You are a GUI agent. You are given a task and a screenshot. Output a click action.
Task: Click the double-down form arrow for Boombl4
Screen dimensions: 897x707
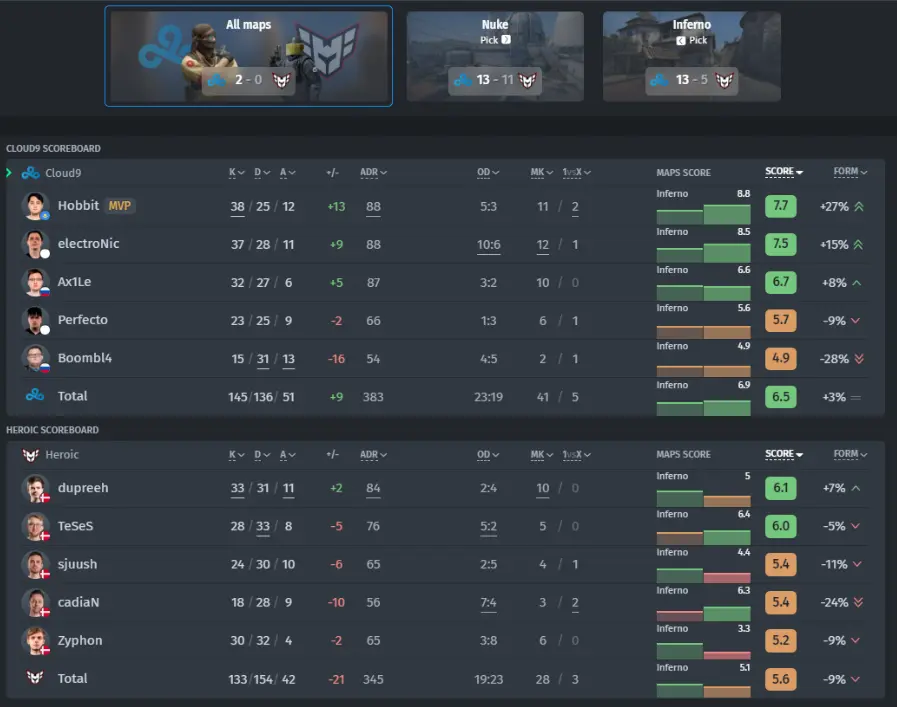tap(859, 359)
